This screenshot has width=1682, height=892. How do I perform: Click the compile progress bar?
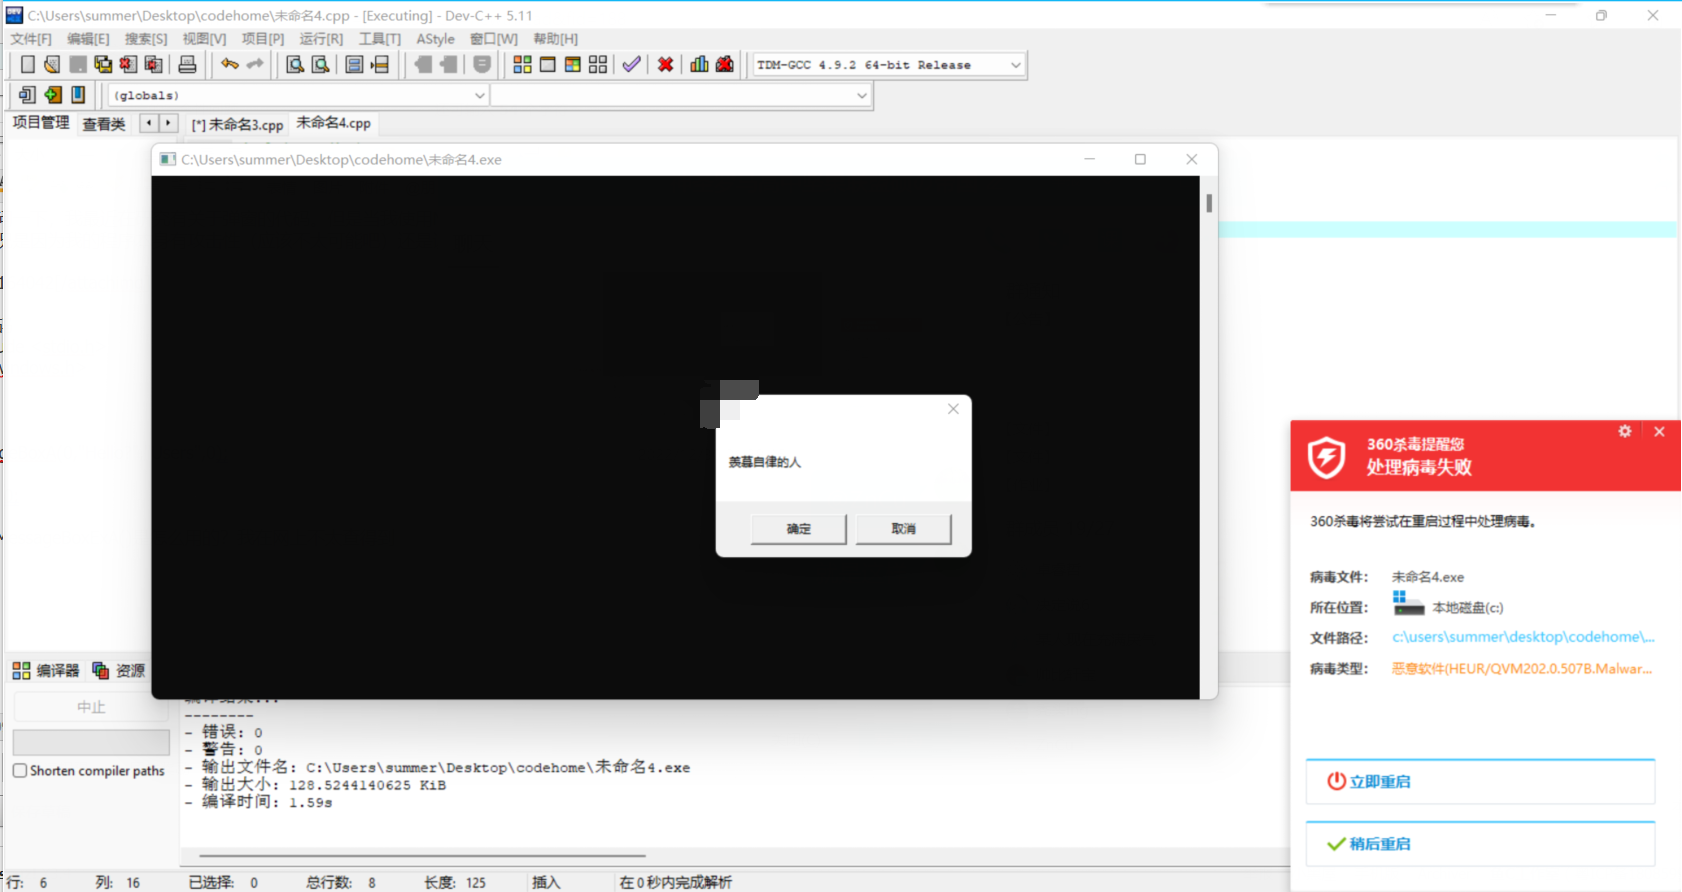tap(91, 742)
